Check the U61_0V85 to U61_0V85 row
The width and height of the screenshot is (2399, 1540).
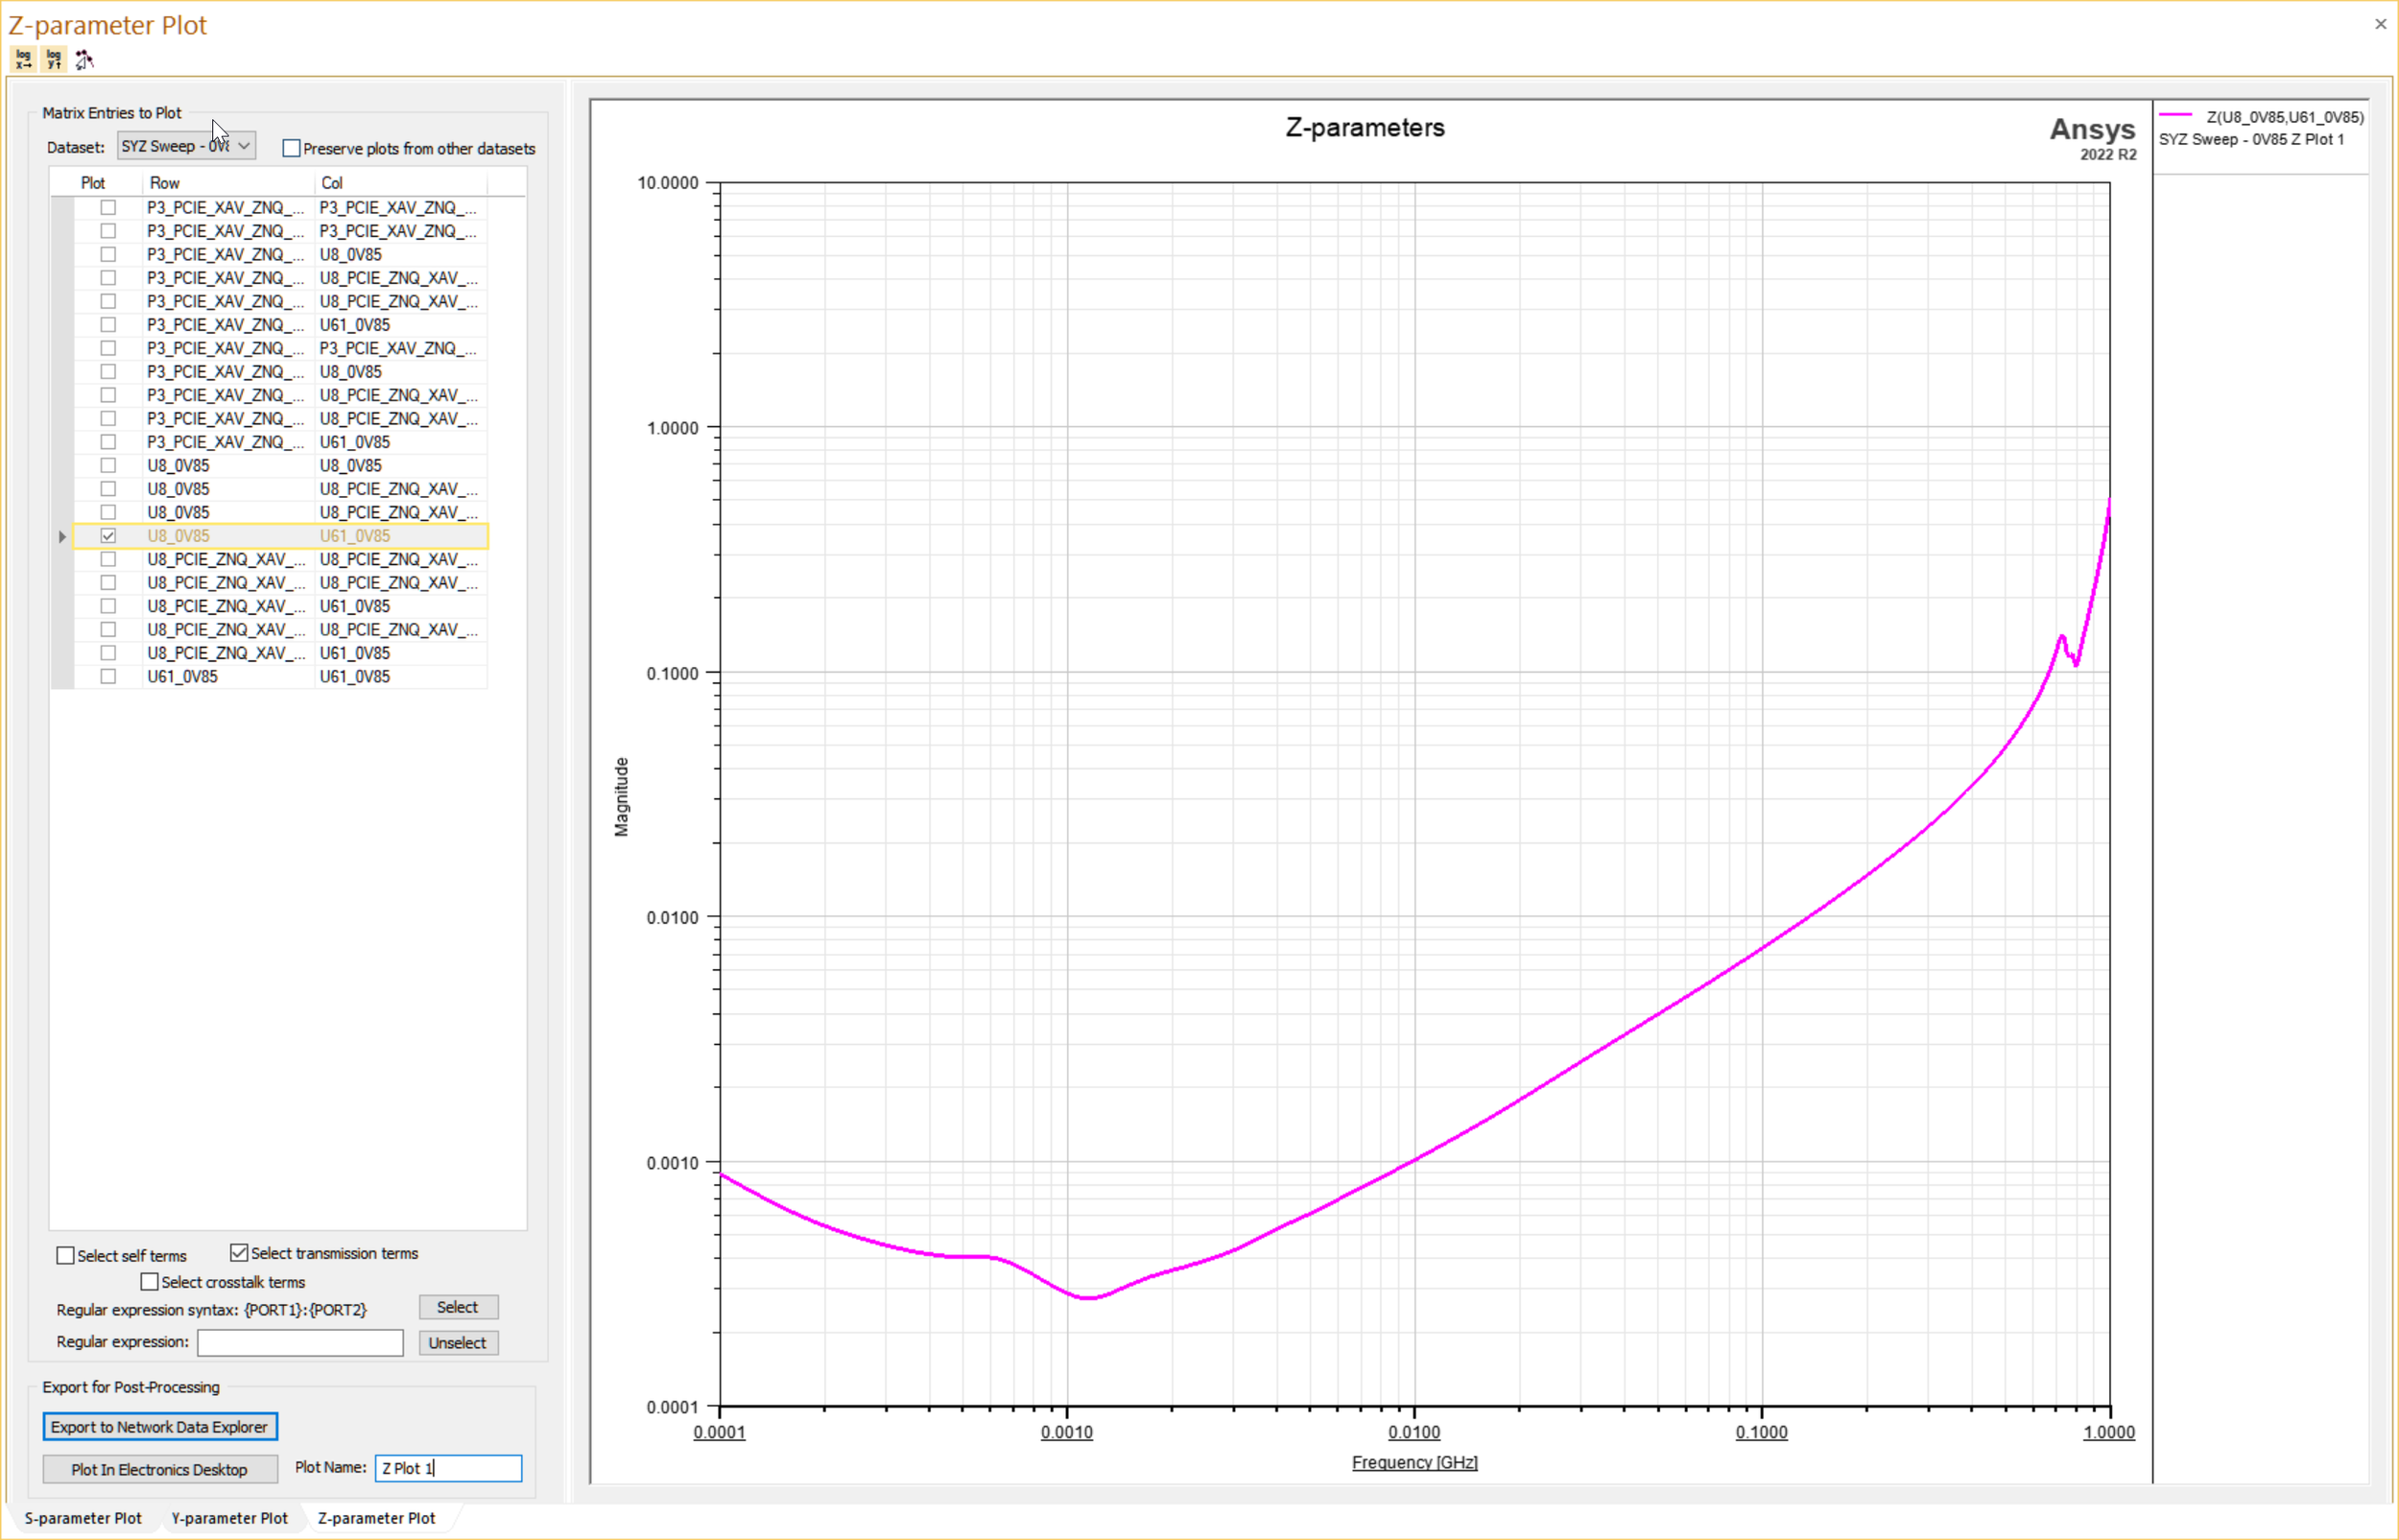point(108,676)
